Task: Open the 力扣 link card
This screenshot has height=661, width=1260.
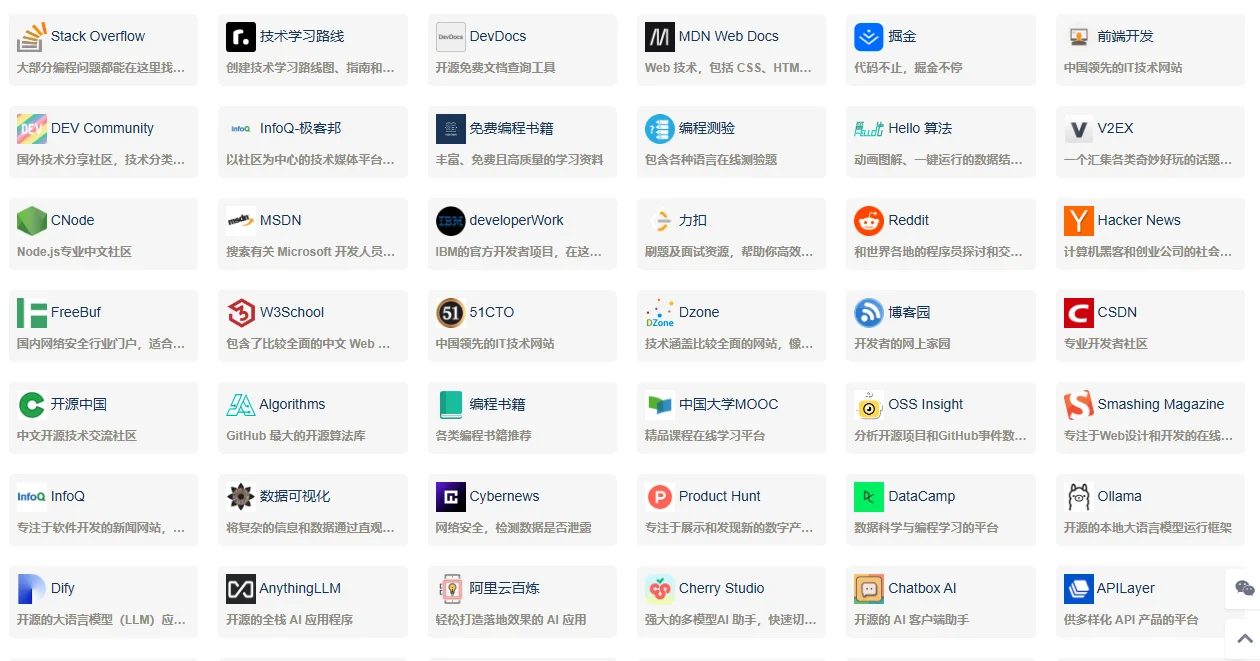Action: [731, 233]
